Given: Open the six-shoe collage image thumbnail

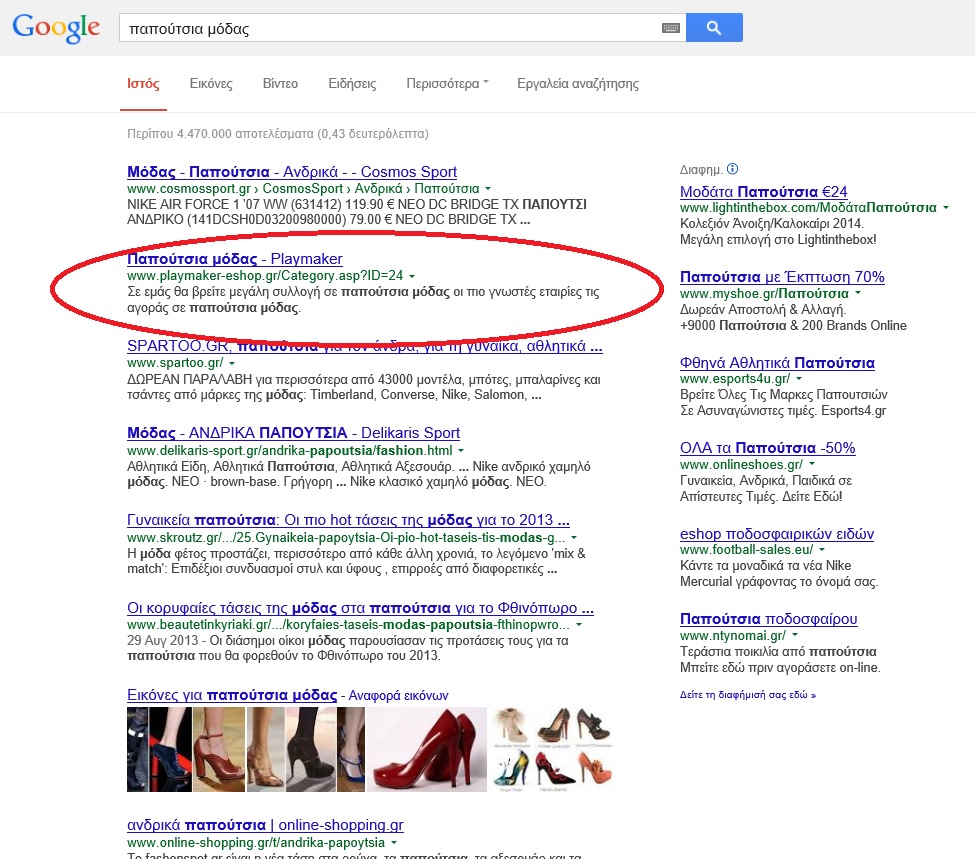Looking at the screenshot, I should click(x=552, y=750).
